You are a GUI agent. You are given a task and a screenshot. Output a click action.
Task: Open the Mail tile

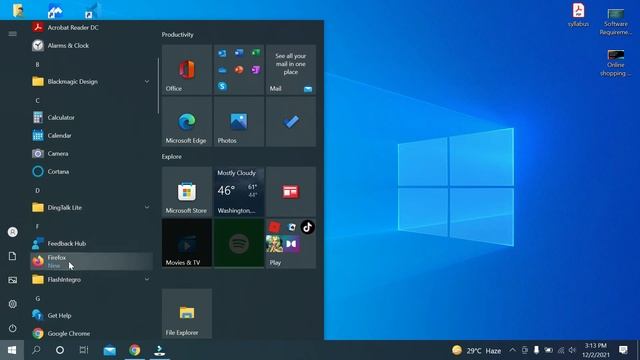click(x=291, y=70)
